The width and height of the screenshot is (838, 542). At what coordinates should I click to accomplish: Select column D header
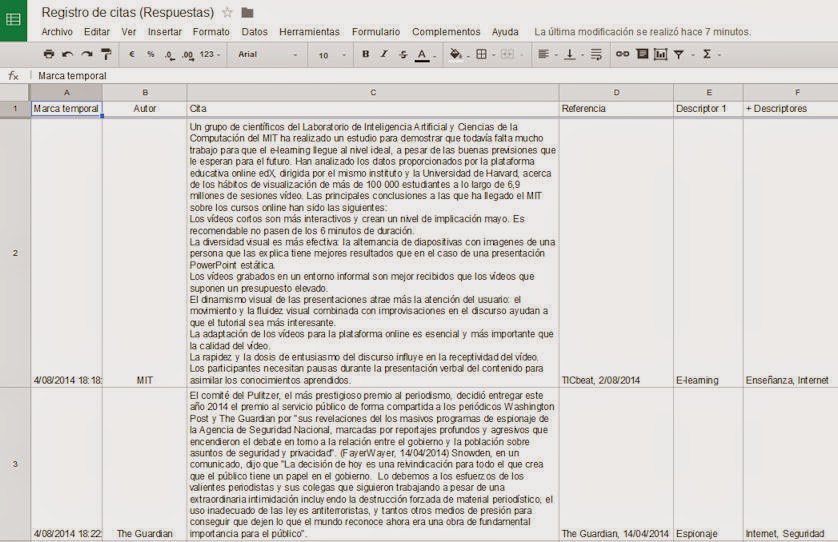pos(616,92)
